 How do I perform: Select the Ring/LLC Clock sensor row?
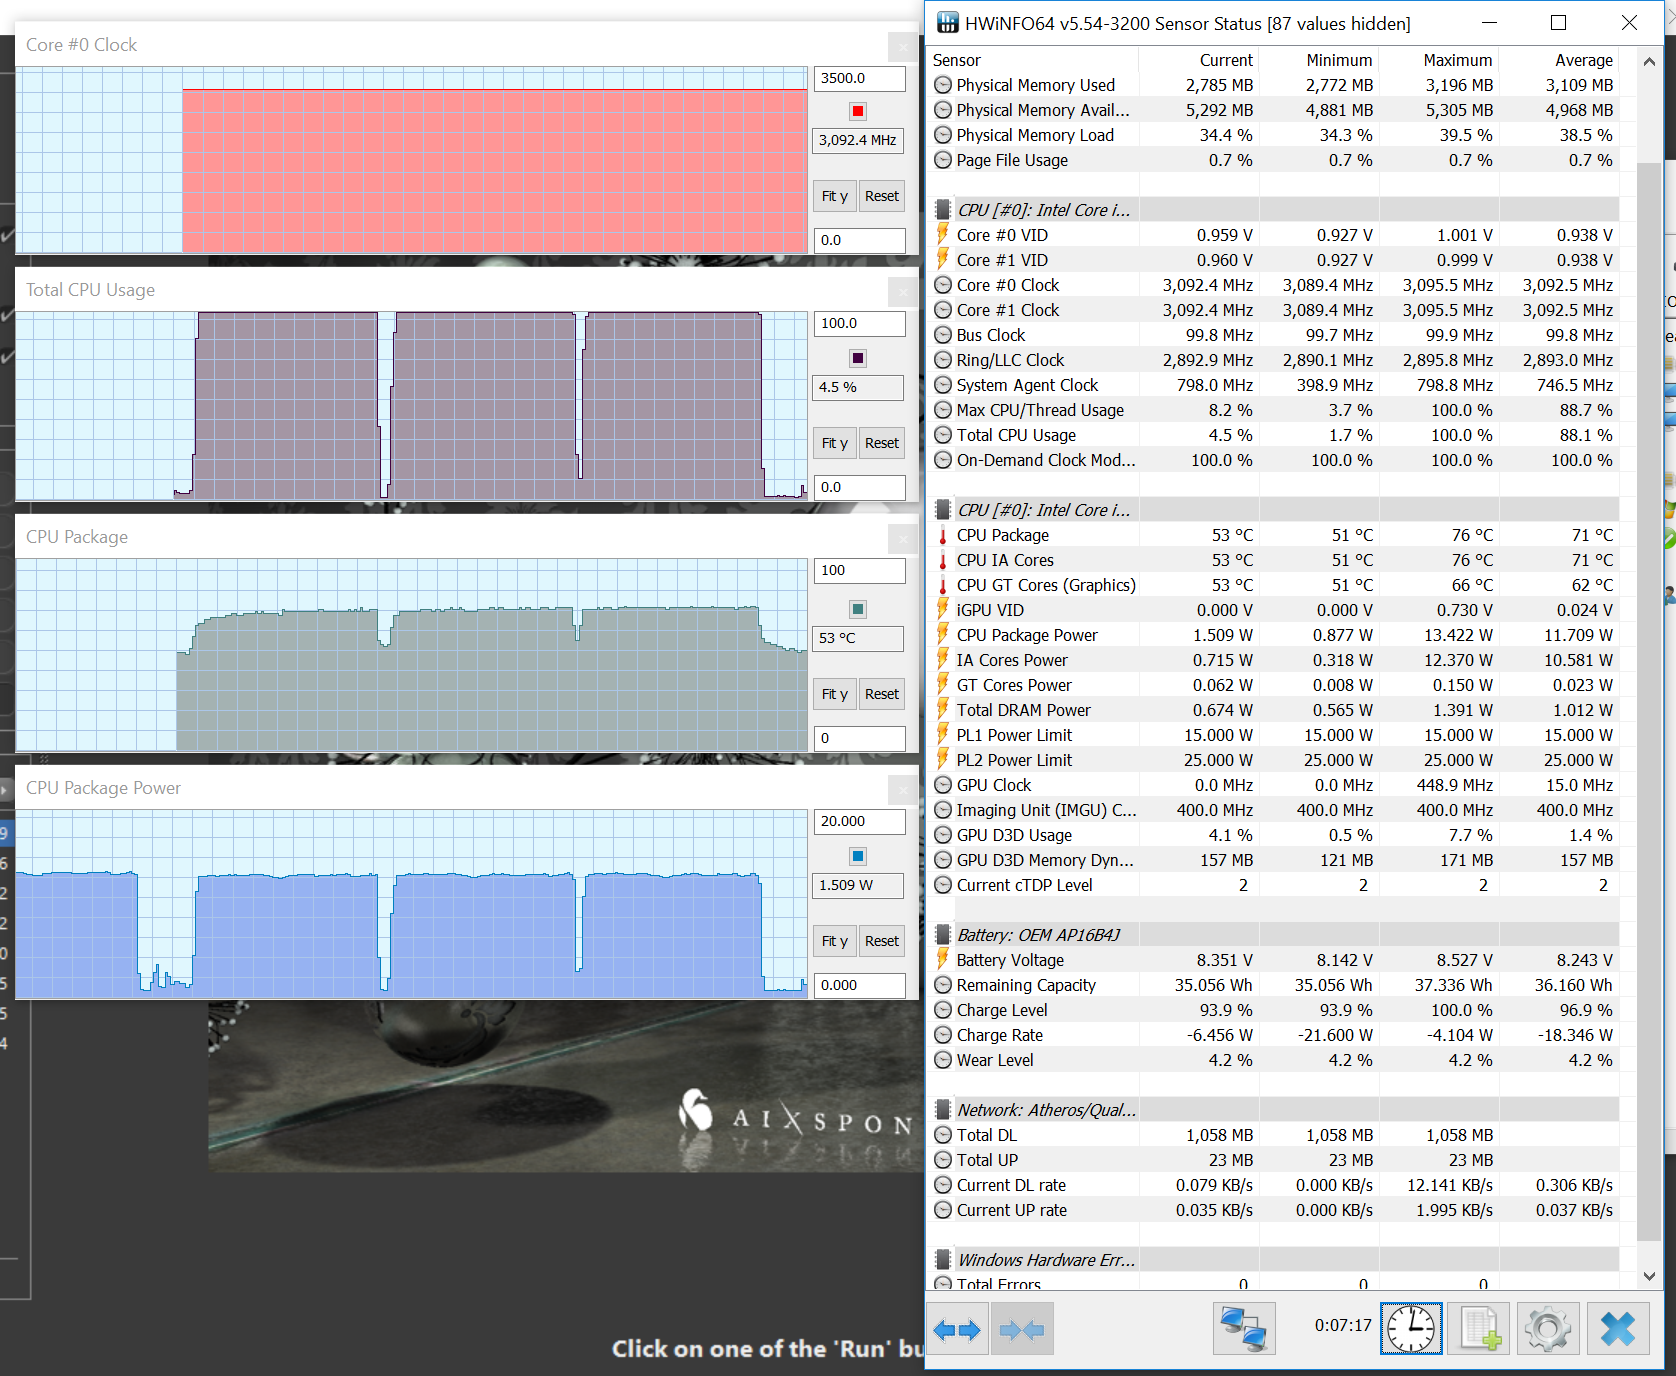pyautogui.click(x=1274, y=360)
